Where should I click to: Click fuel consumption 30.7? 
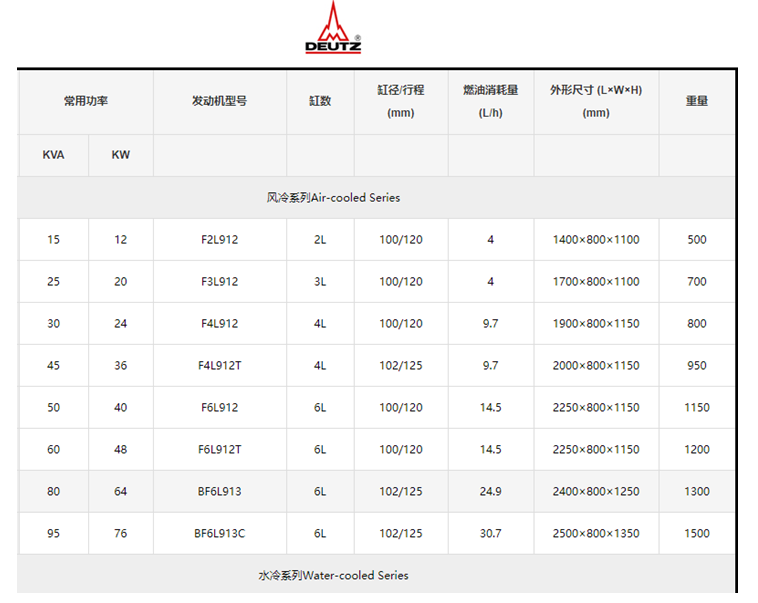491,533
